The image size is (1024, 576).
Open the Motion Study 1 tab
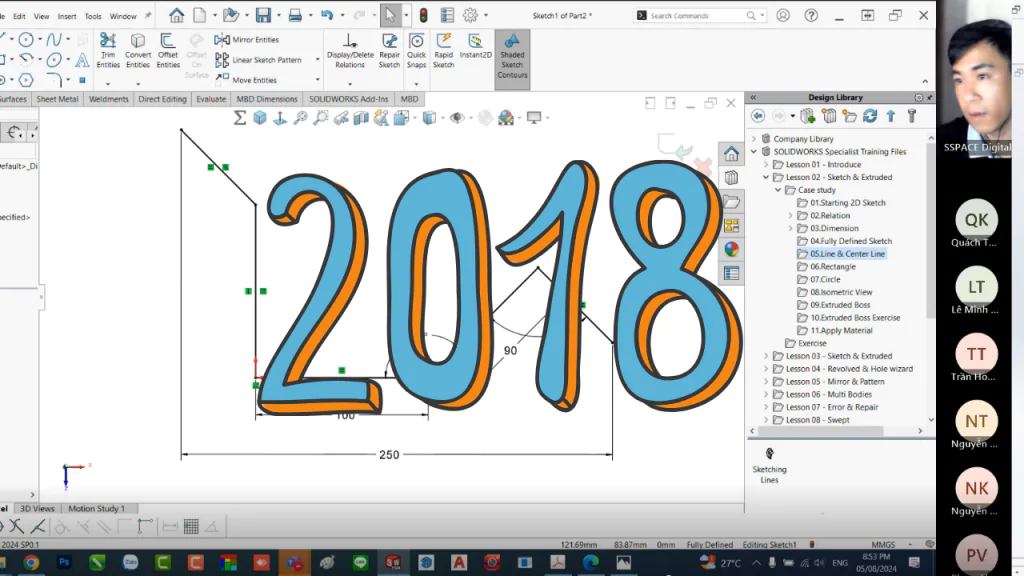tap(97, 509)
